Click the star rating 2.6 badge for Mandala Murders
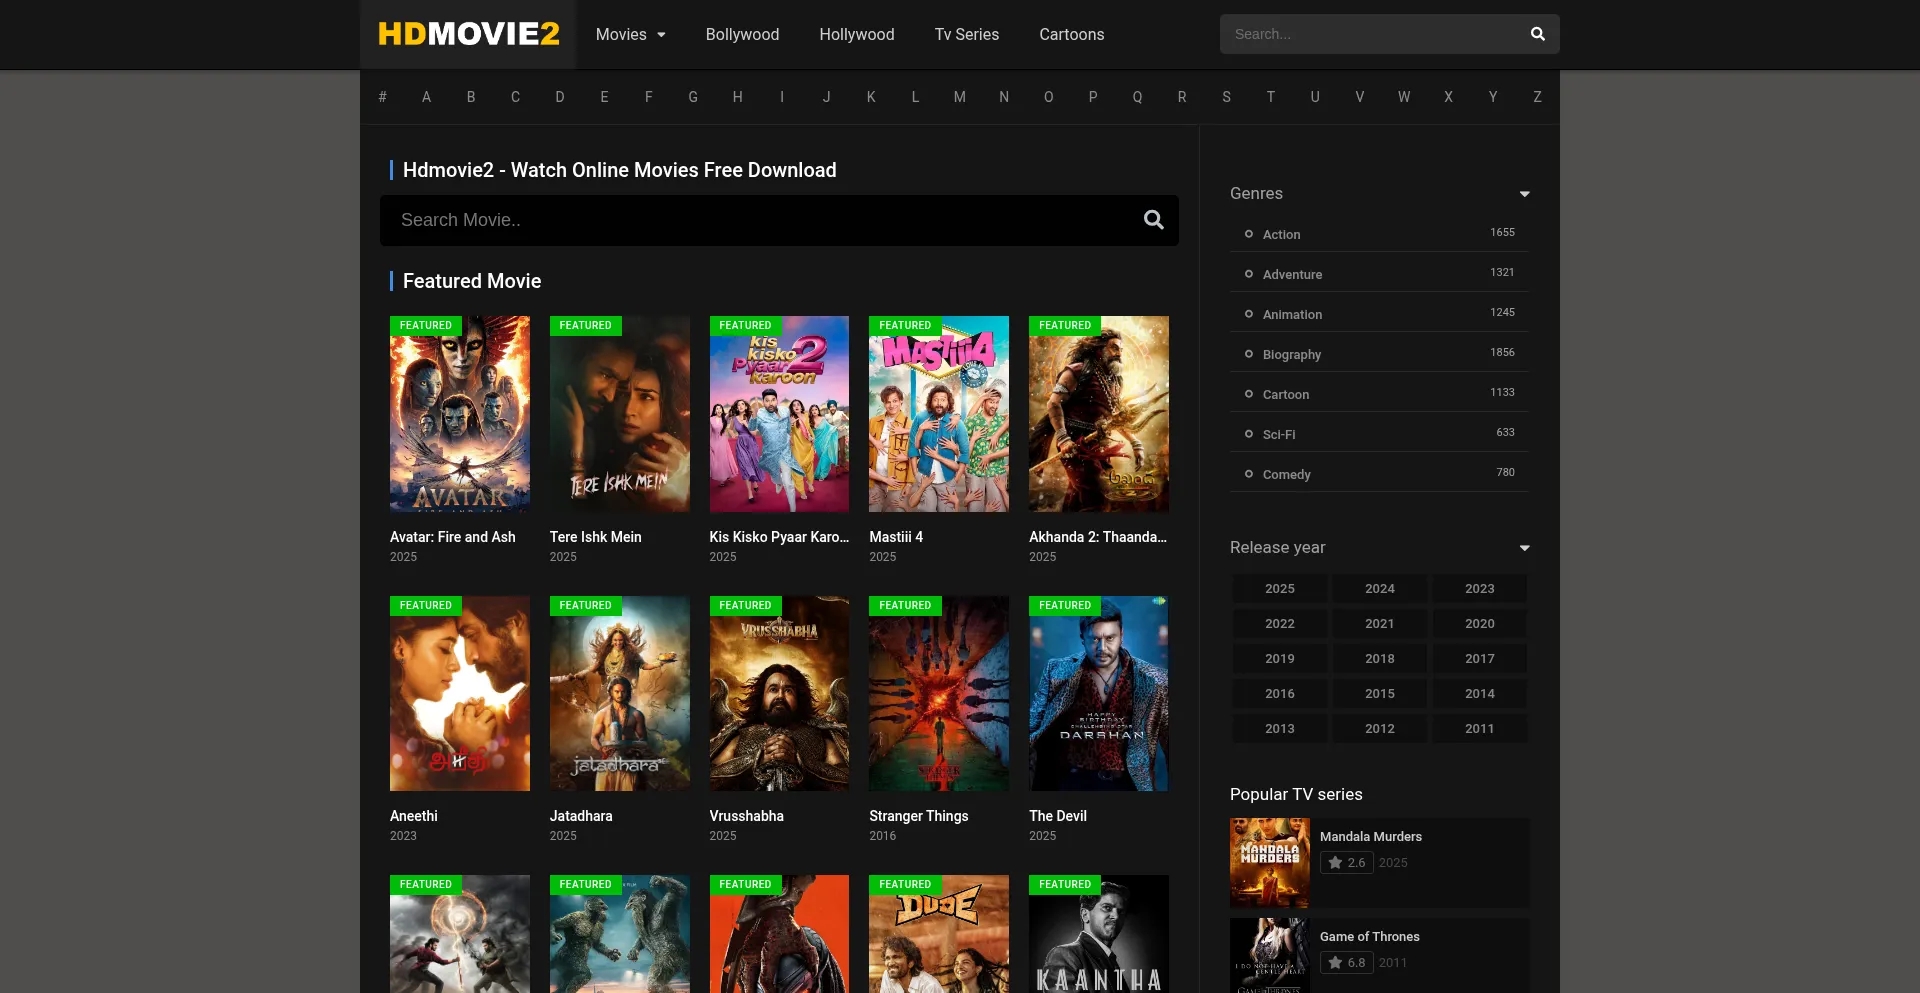The image size is (1920, 993). [1346, 863]
